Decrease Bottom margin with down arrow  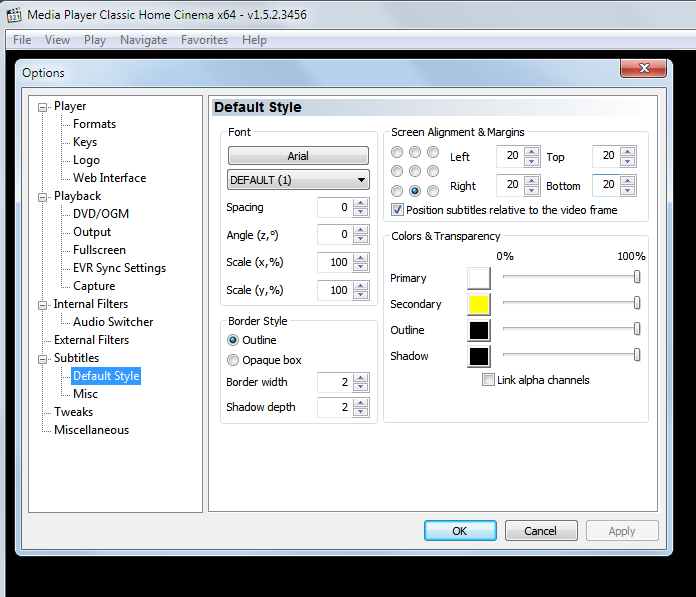tap(627, 190)
